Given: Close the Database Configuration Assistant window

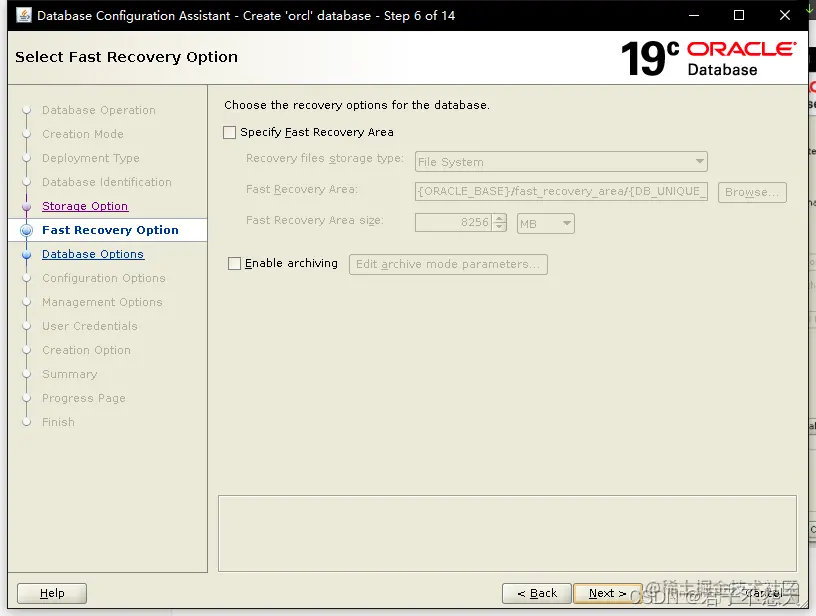Looking at the screenshot, I should [x=785, y=16].
